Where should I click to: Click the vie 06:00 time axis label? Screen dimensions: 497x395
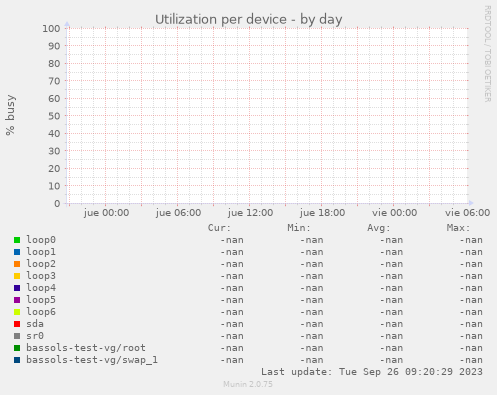pyautogui.click(x=467, y=213)
